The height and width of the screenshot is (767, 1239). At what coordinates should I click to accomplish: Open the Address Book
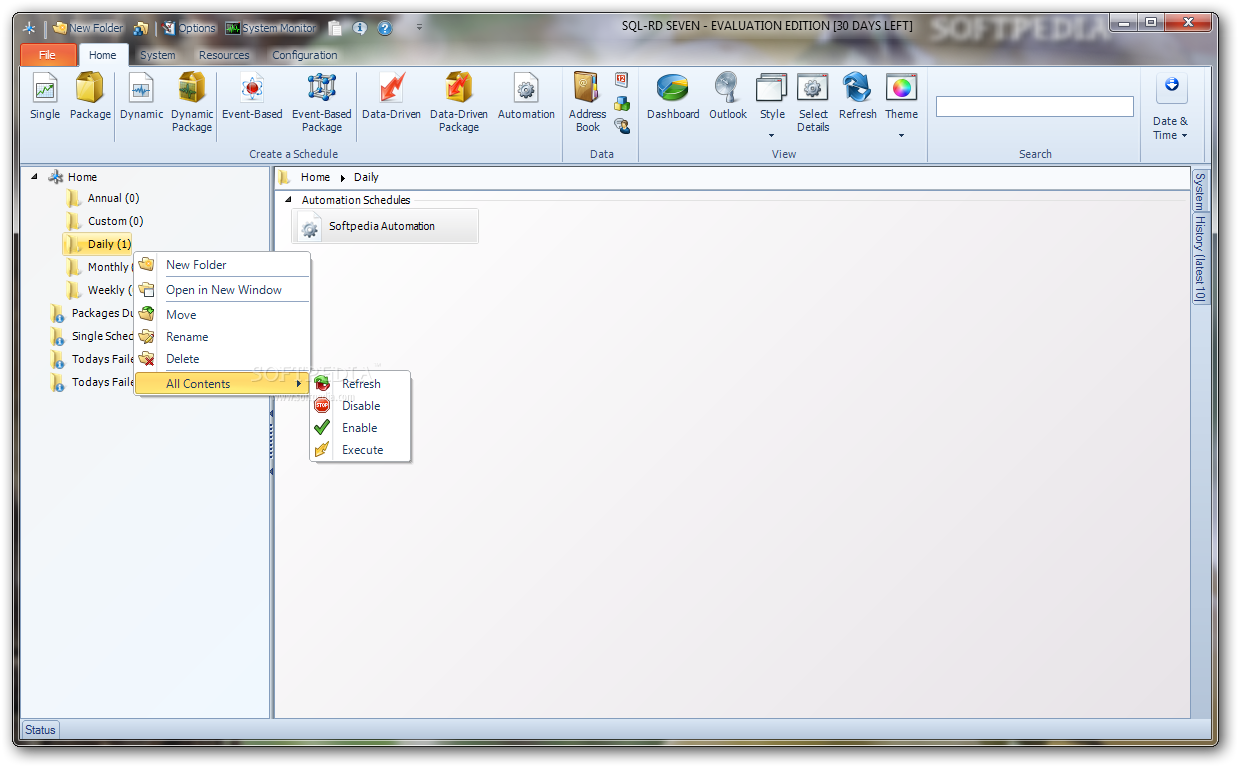[x=588, y=103]
